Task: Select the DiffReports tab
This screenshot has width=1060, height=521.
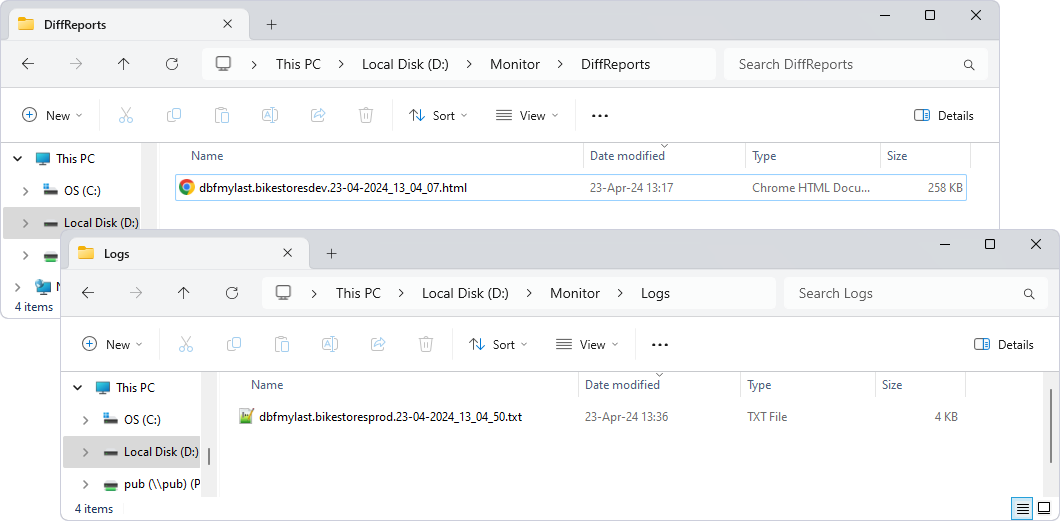Action: pos(126,25)
